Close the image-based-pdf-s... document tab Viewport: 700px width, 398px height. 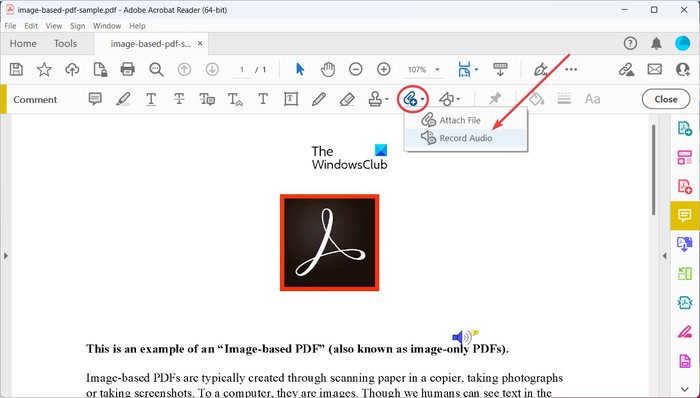click(x=200, y=43)
